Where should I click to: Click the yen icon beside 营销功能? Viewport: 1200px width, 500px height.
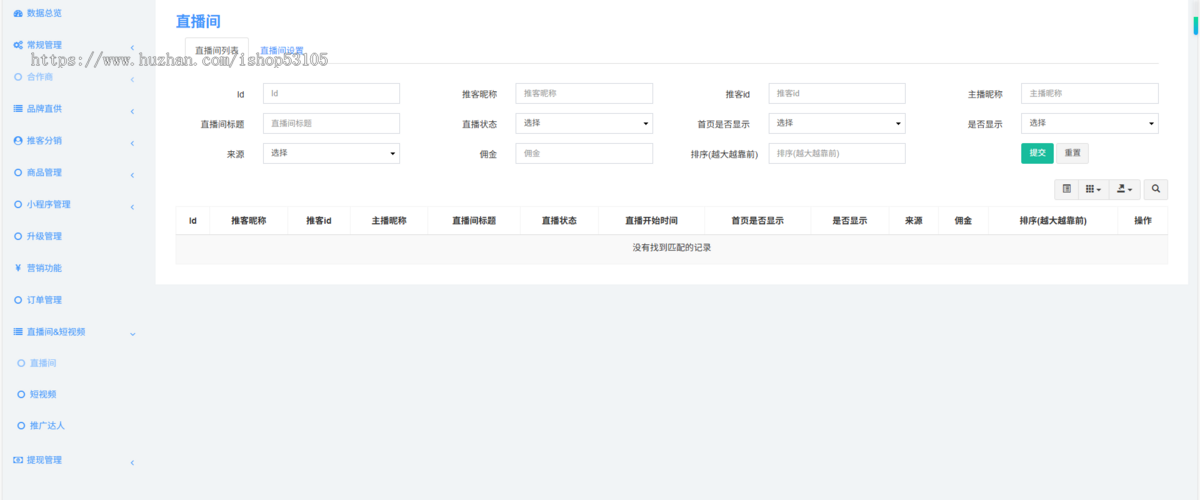click(x=18, y=268)
